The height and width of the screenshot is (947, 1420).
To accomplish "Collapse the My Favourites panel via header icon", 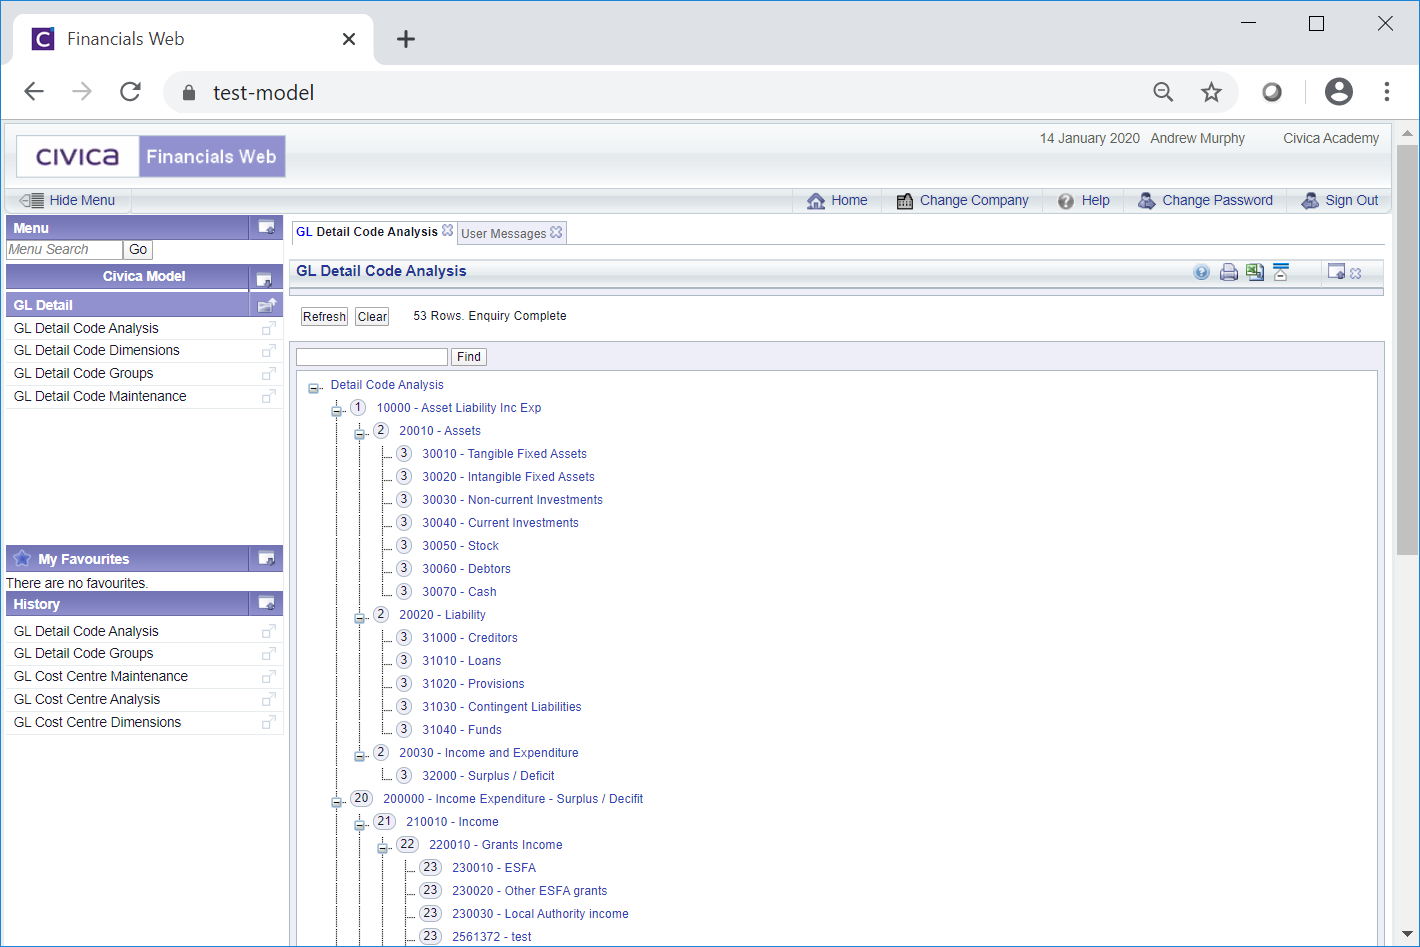I will (267, 558).
